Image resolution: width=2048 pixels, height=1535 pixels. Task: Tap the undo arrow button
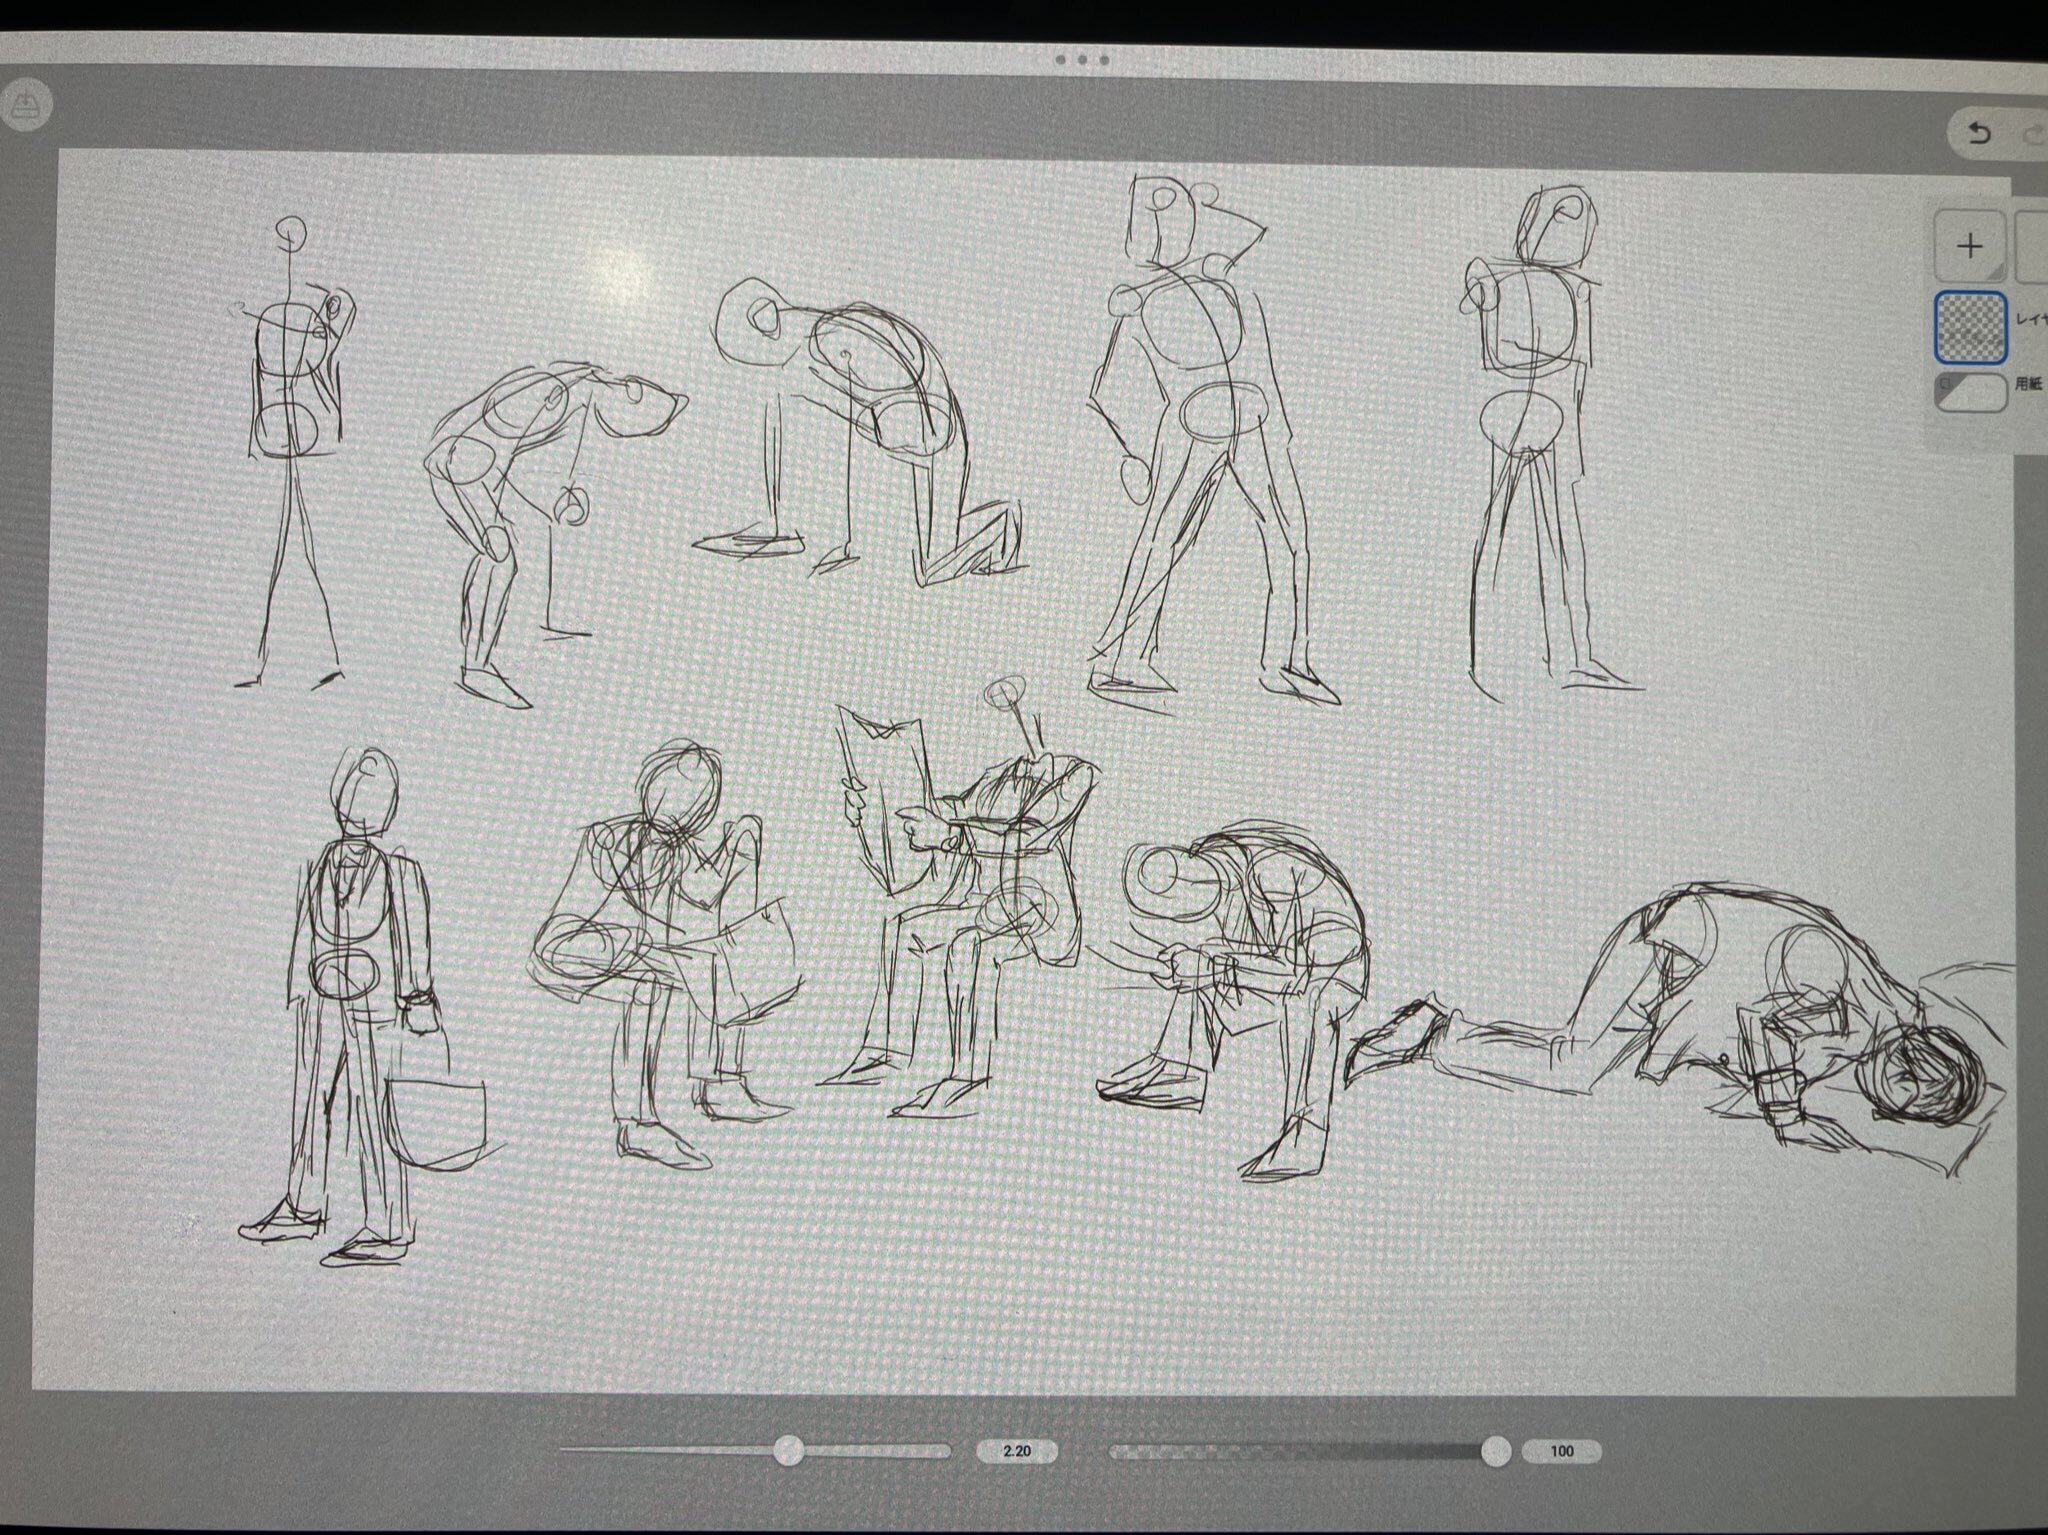tap(1979, 134)
